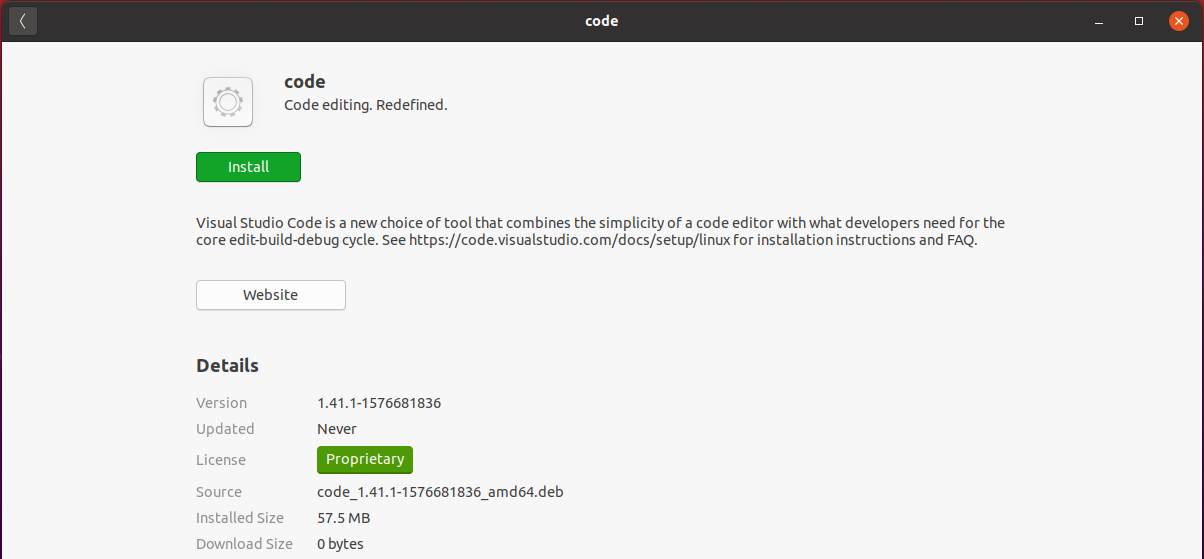Click the Version label in Details
This screenshot has width=1204, height=559.
click(222, 403)
